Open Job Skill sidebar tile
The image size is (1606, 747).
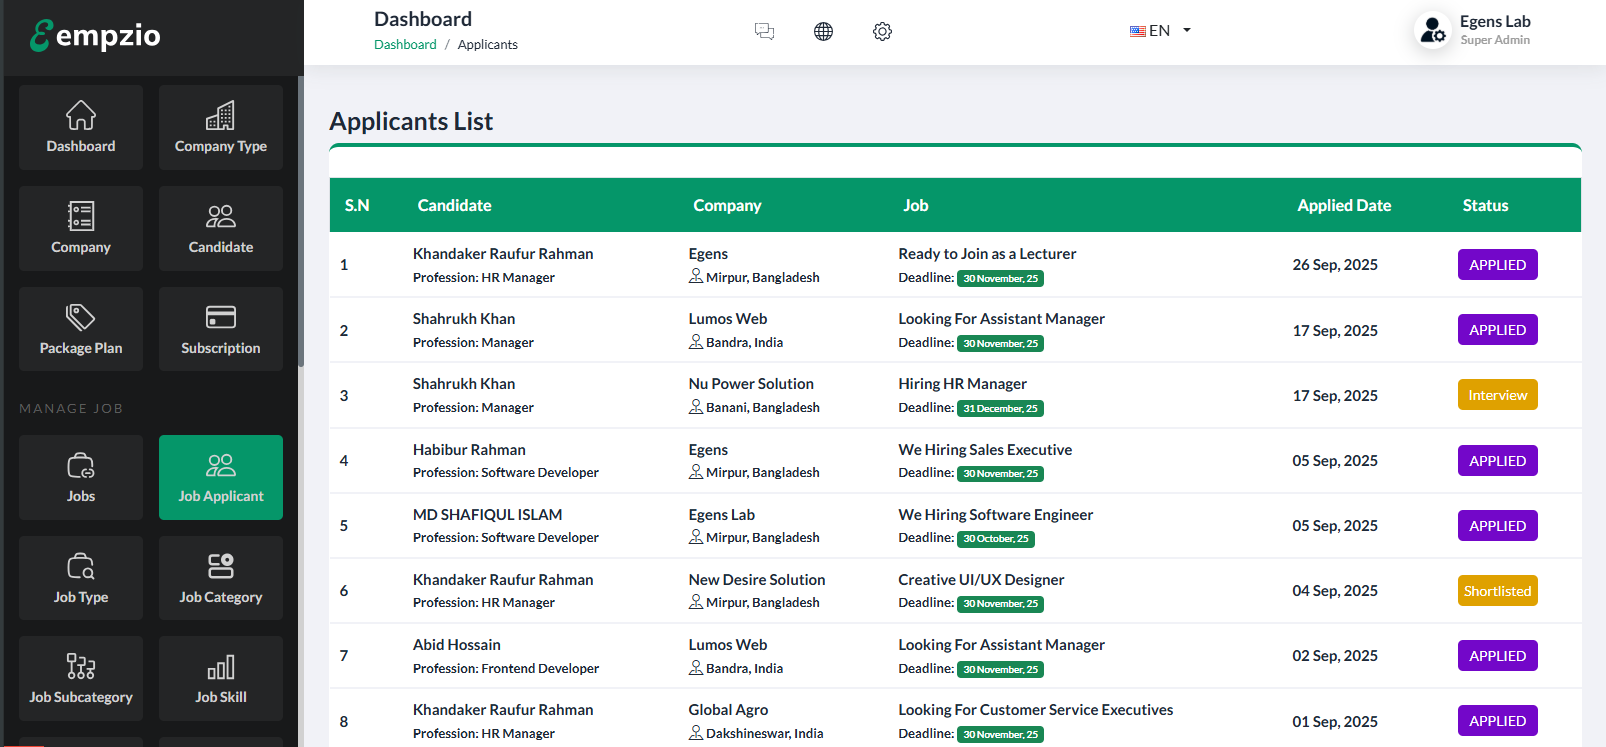point(220,678)
